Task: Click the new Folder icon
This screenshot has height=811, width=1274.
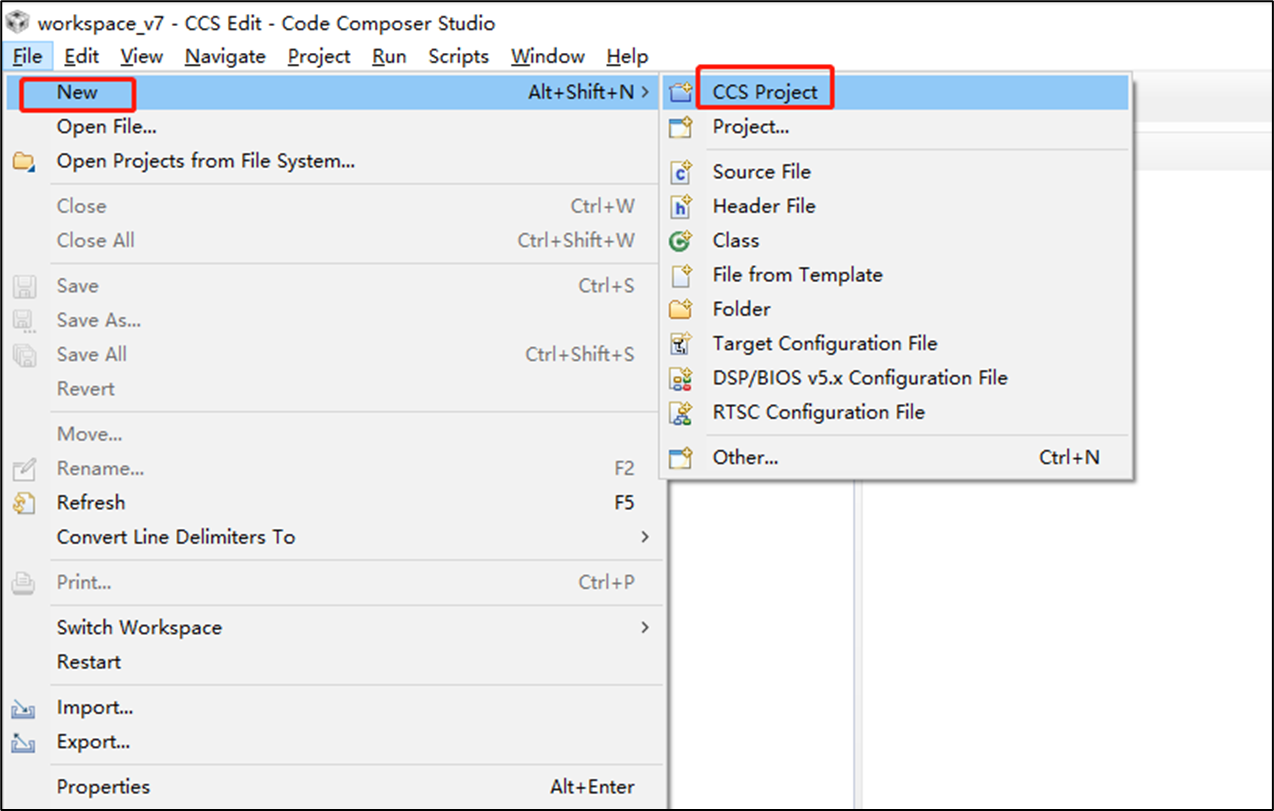Action: coord(681,309)
